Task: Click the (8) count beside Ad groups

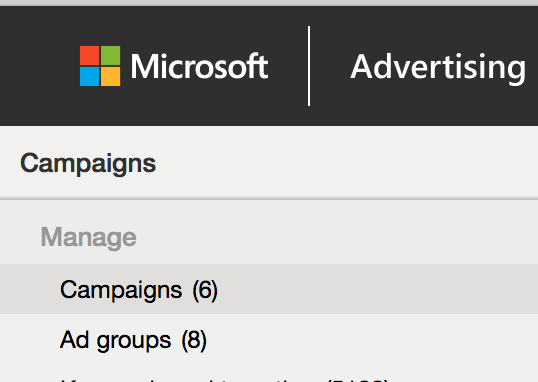Action: [x=194, y=340]
